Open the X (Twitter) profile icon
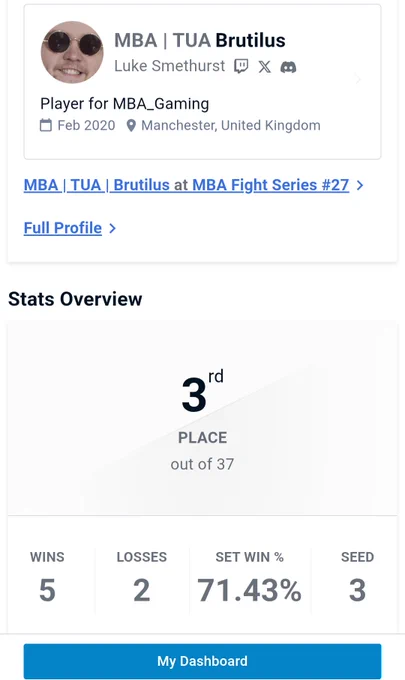The width and height of the screenshot is (405, 680). pos(265,67)
